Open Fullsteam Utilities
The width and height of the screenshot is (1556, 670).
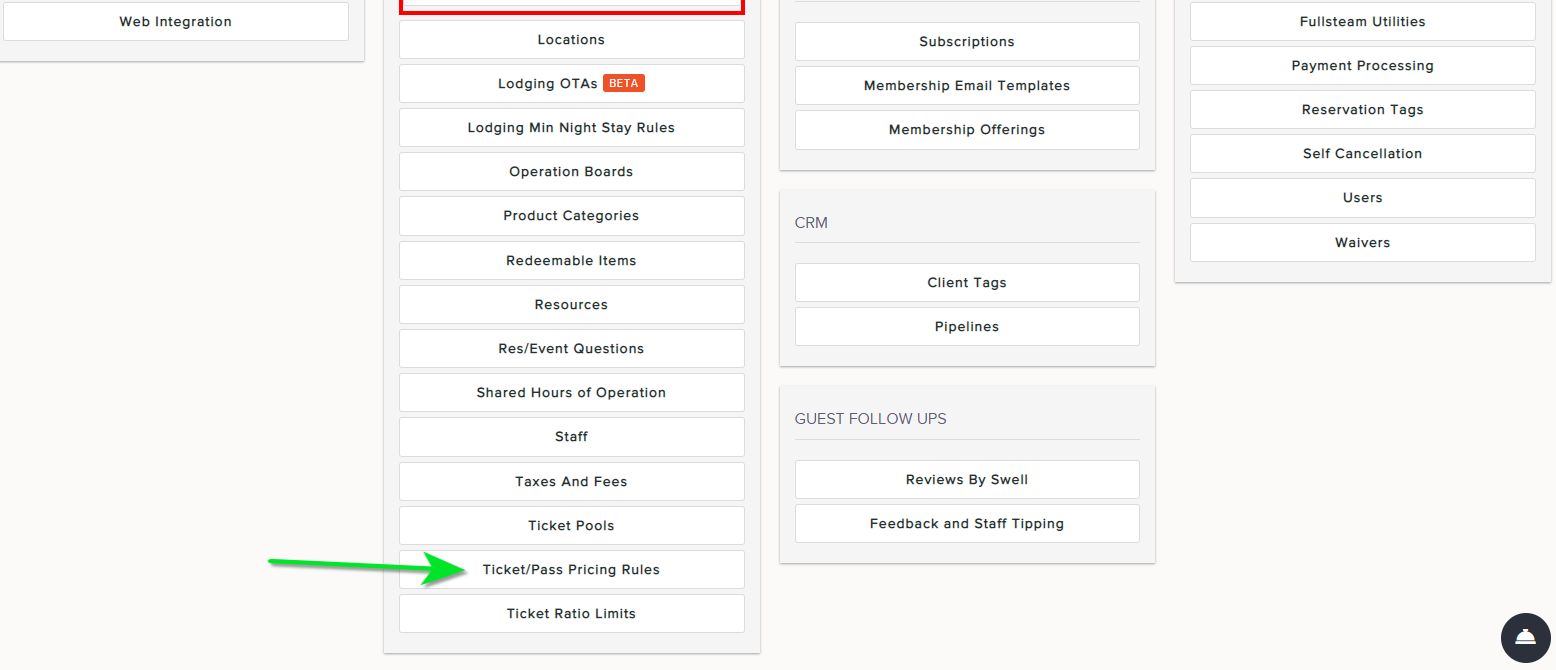(1362, 21)
